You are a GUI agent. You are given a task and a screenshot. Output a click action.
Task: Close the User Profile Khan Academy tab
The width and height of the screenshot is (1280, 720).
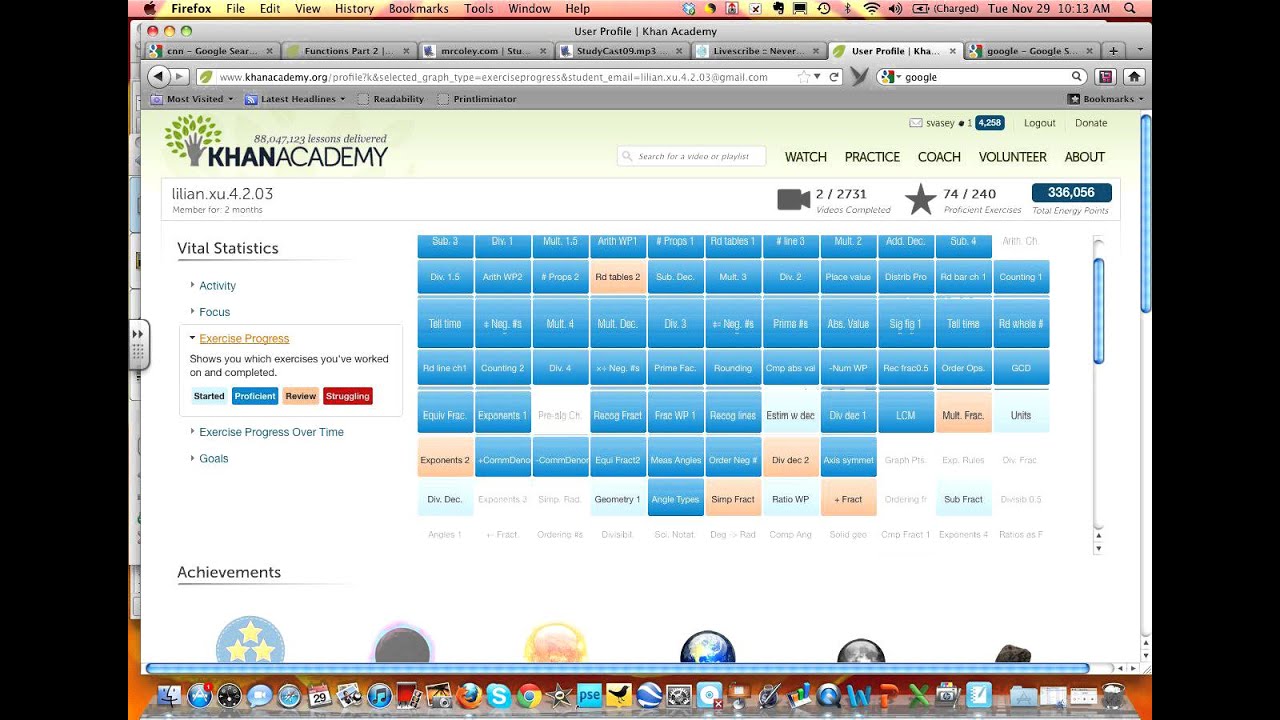pos(951,50)
